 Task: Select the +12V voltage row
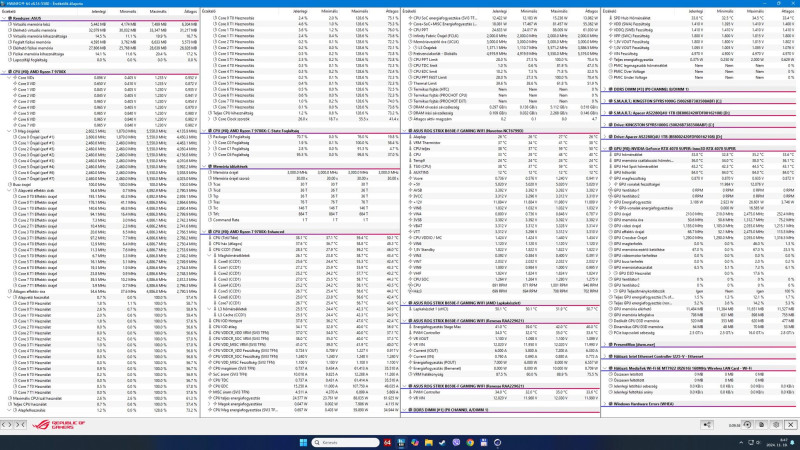[501, 203]
